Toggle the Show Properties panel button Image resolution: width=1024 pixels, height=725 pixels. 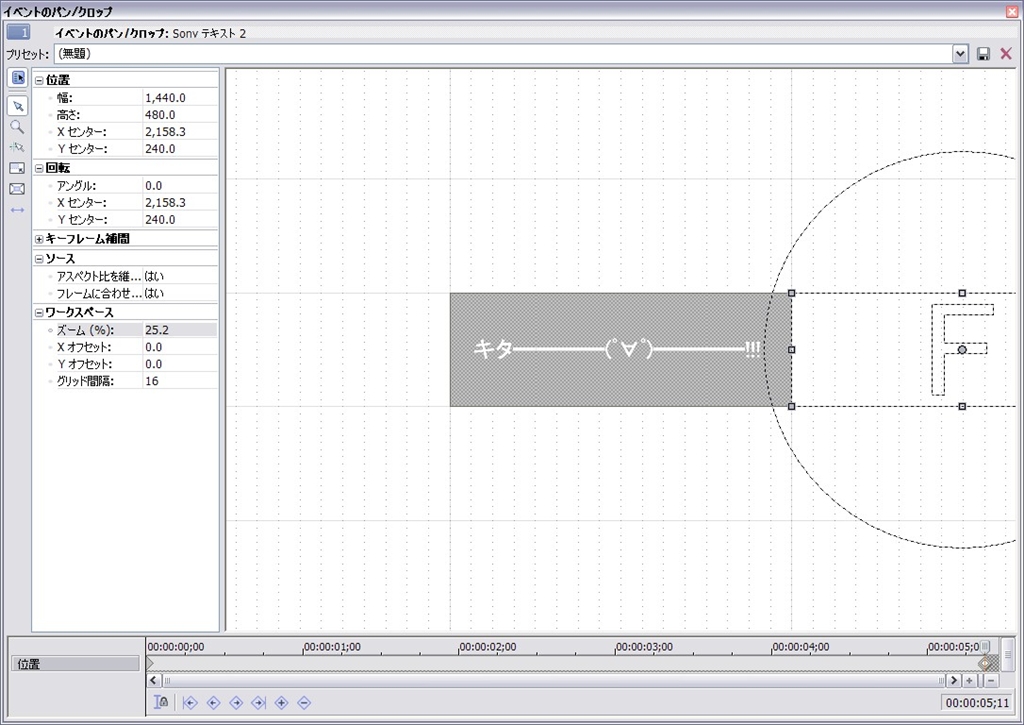point(17,78)
